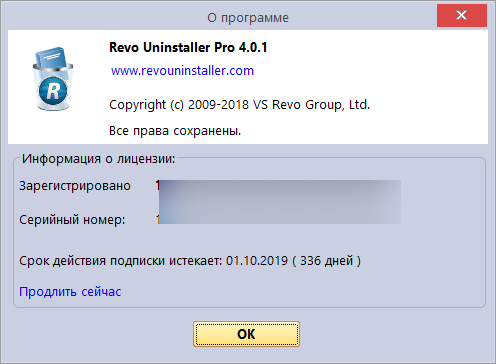
Task: Click the Revo Uninstaller trash bin logo
Action: (53, 79)
